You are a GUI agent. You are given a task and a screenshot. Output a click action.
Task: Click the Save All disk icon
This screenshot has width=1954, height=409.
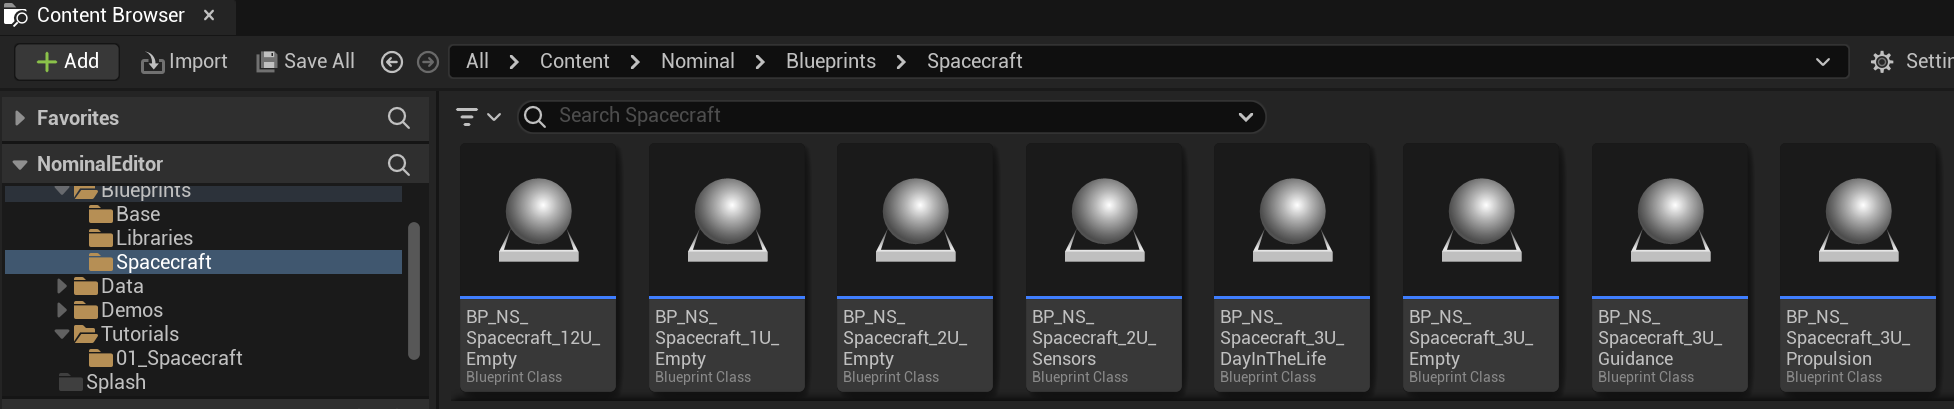[266, 62]
